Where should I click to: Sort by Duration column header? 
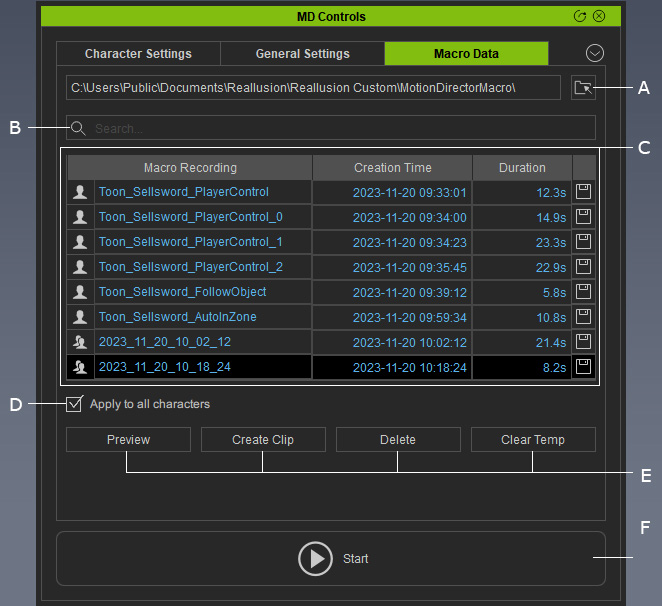pos(522,168)
